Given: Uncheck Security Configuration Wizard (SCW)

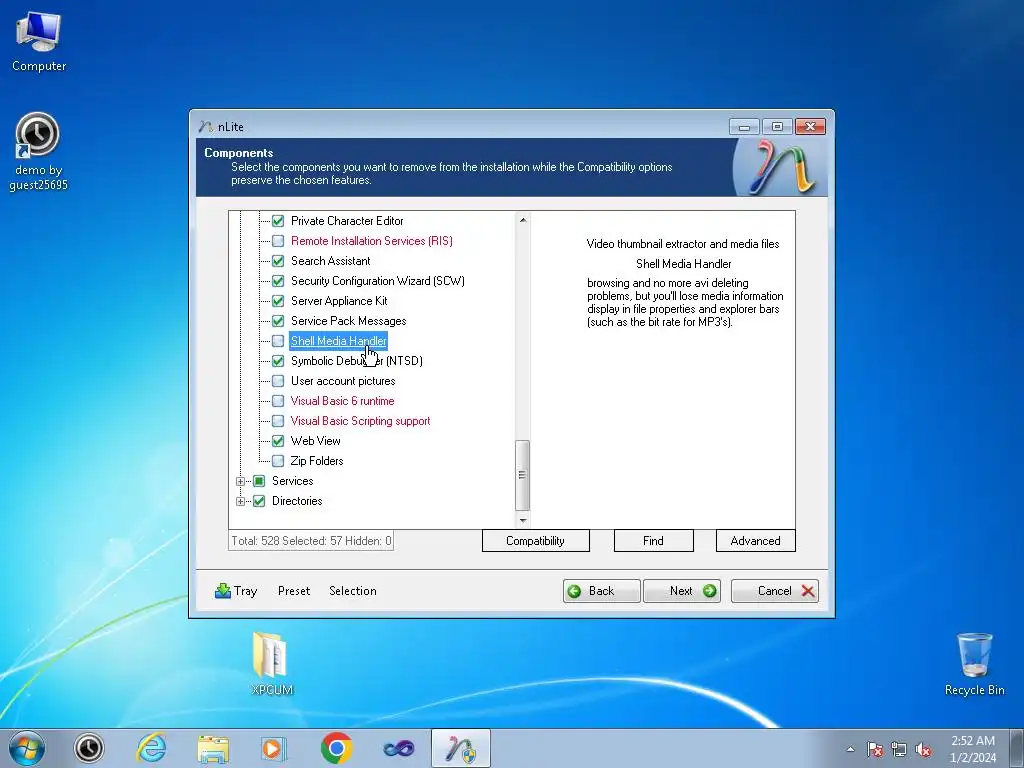Looking at the screenshot, I should click(x=278, y=281).
